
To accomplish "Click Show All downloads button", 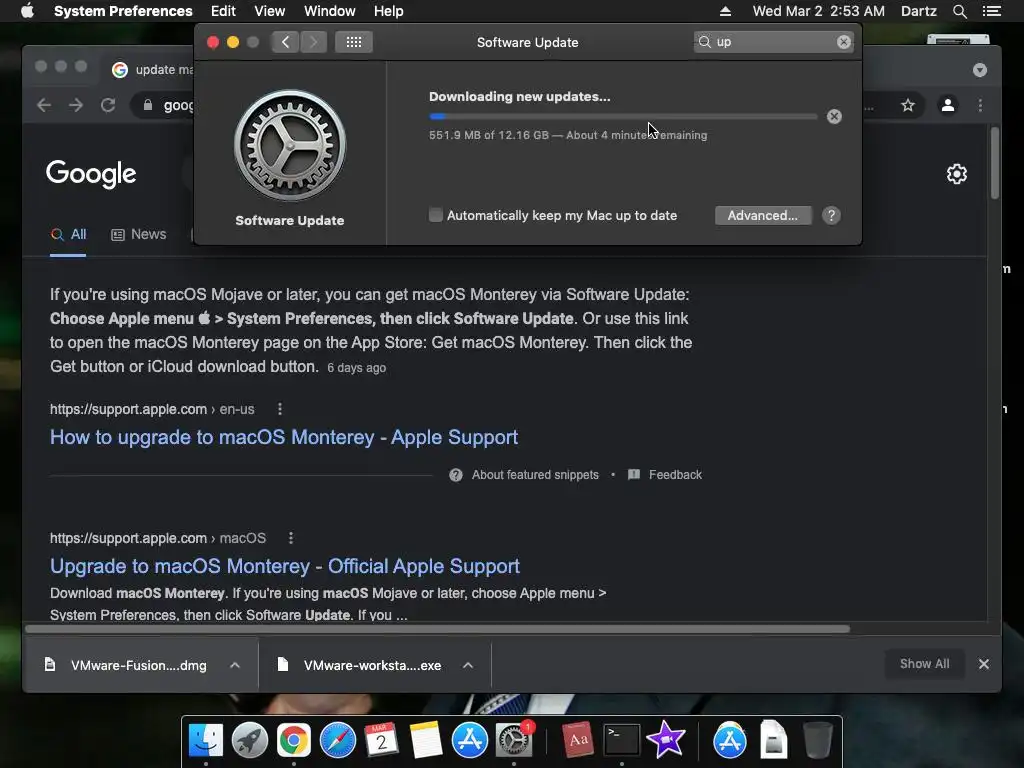I will (924, 664).
